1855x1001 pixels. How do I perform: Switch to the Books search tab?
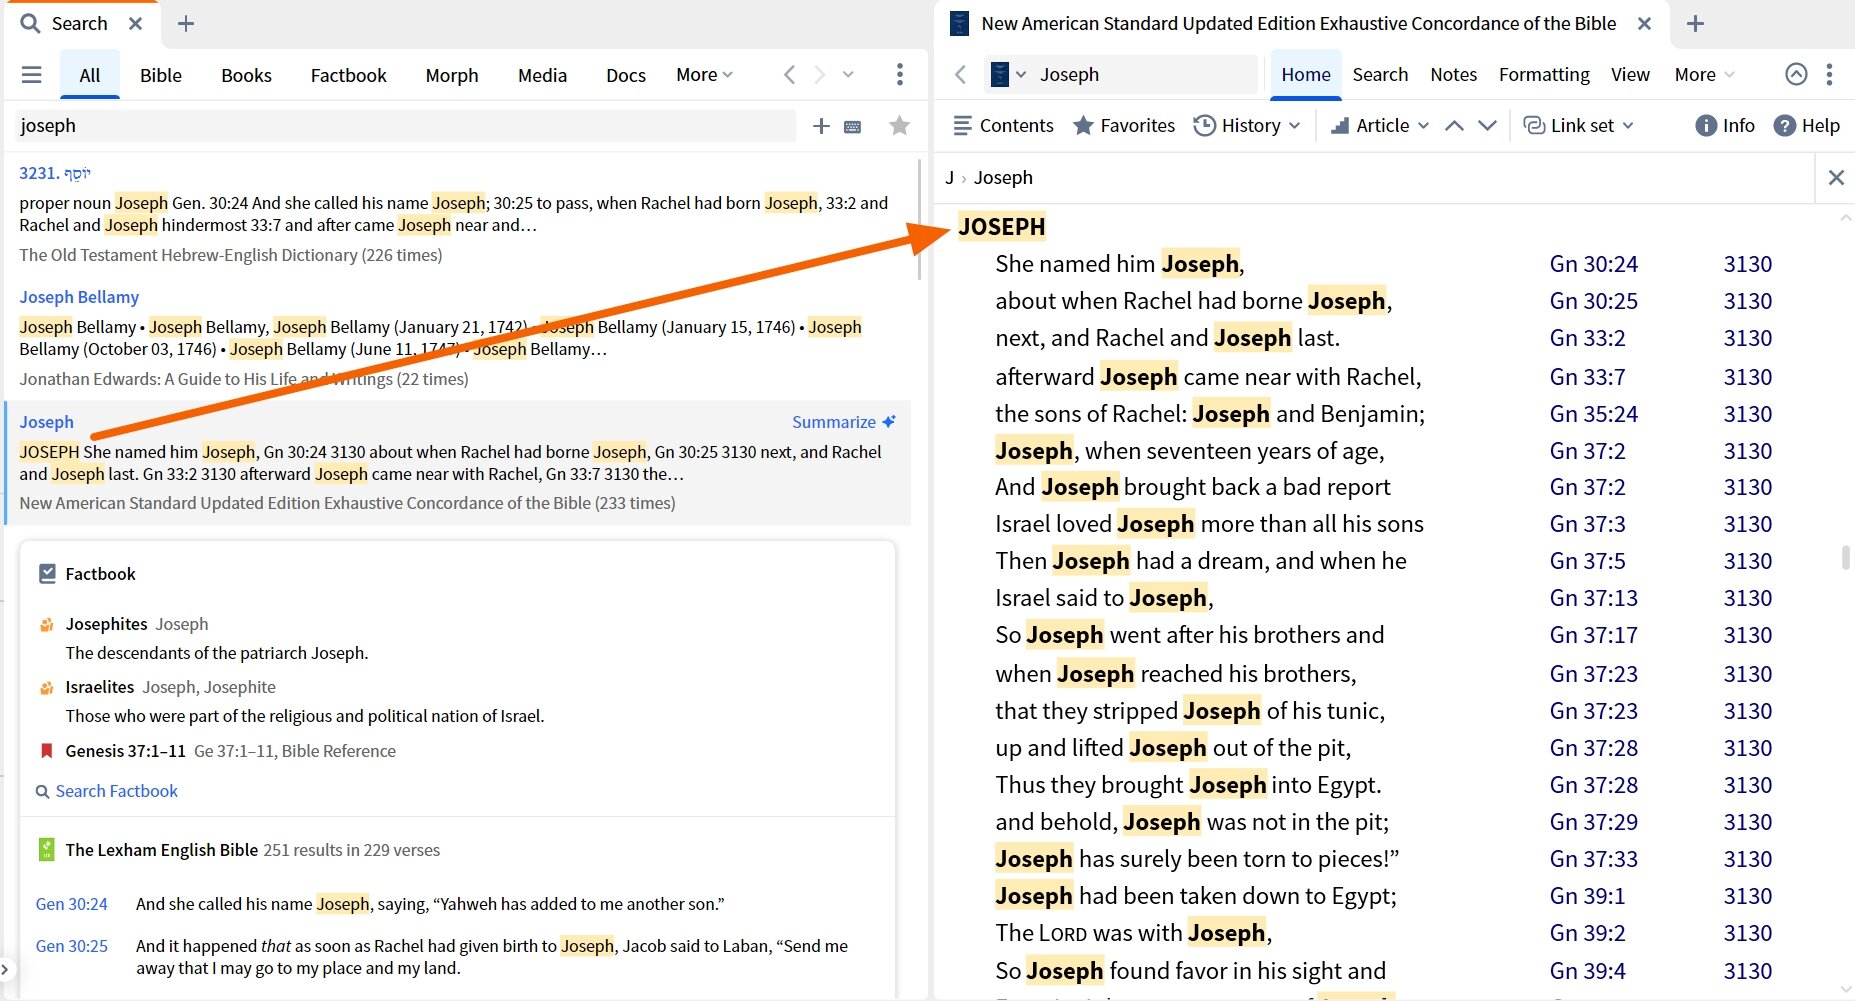[246, 75]
